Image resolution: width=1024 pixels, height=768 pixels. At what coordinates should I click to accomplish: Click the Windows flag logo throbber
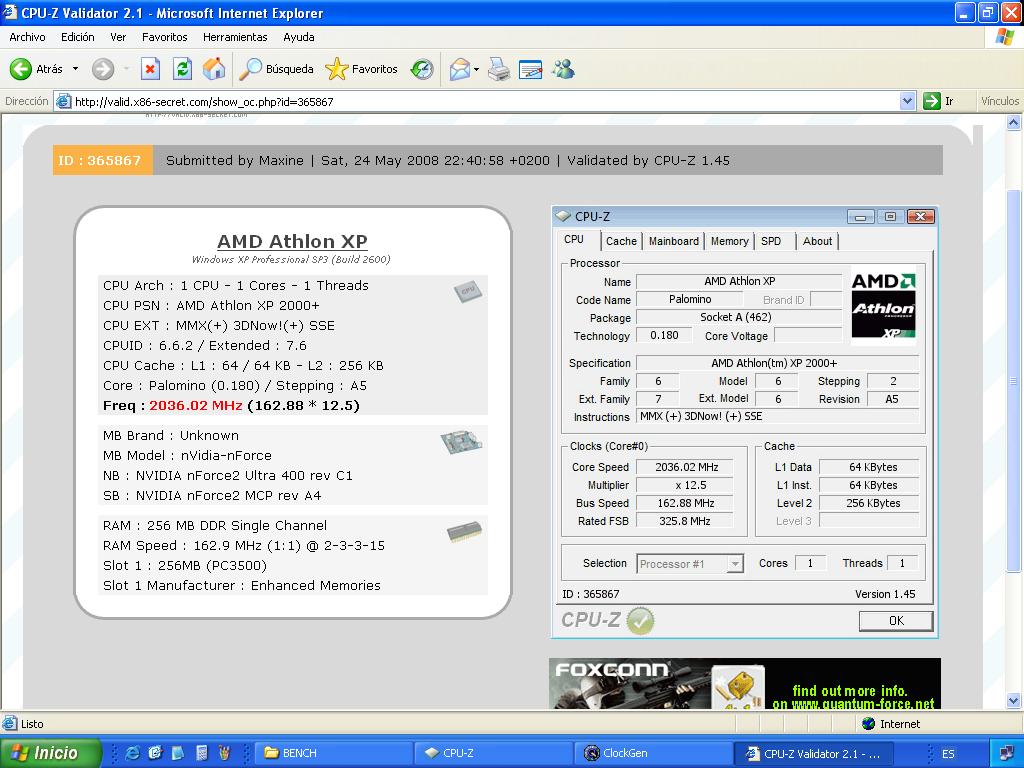[1004, 37]
